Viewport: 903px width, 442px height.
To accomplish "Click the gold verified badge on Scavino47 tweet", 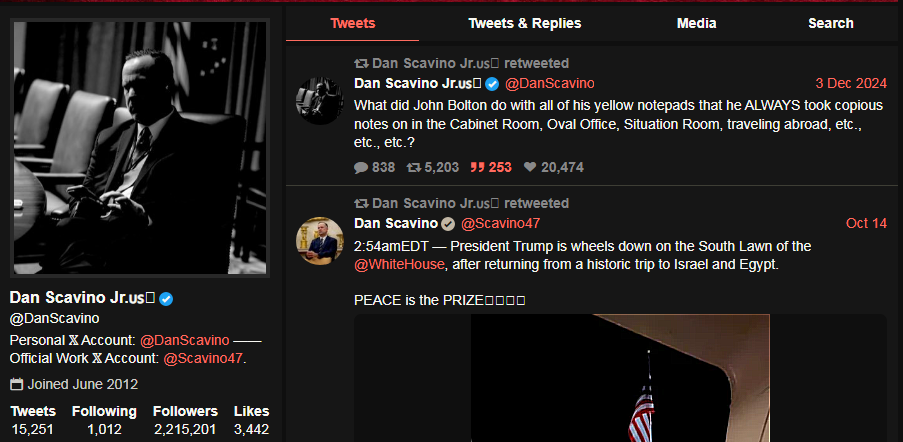I will click(448, 223).
